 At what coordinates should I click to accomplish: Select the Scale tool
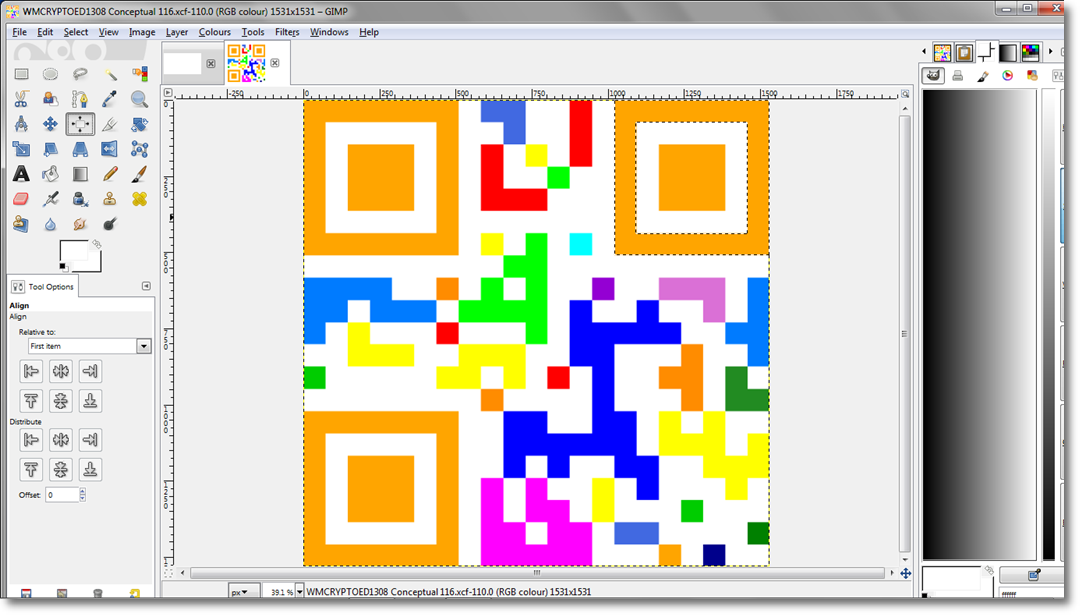click(21, 149)
